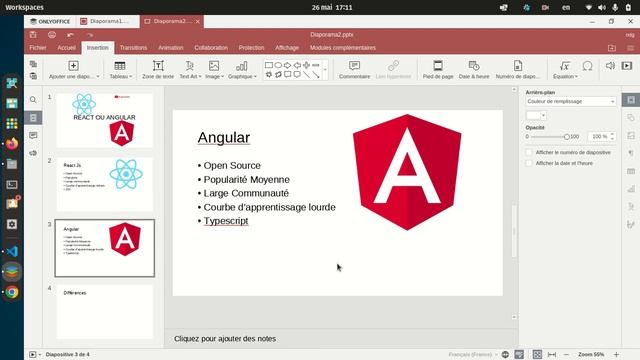Screen dimensions: 640x360
Task: Expand Ajouter une diapo dropdown arrow
Action: [98, 77]
